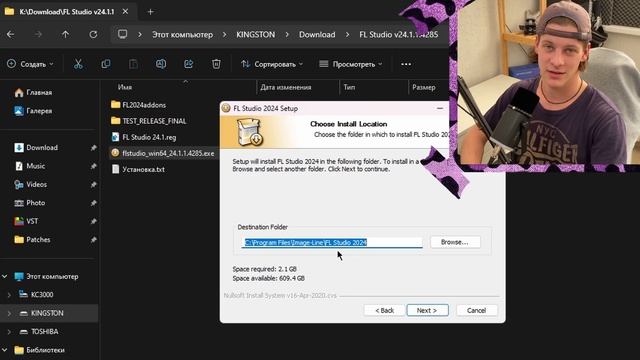Sort by Имя column header

pyautogui.click(x=124, y=87)
